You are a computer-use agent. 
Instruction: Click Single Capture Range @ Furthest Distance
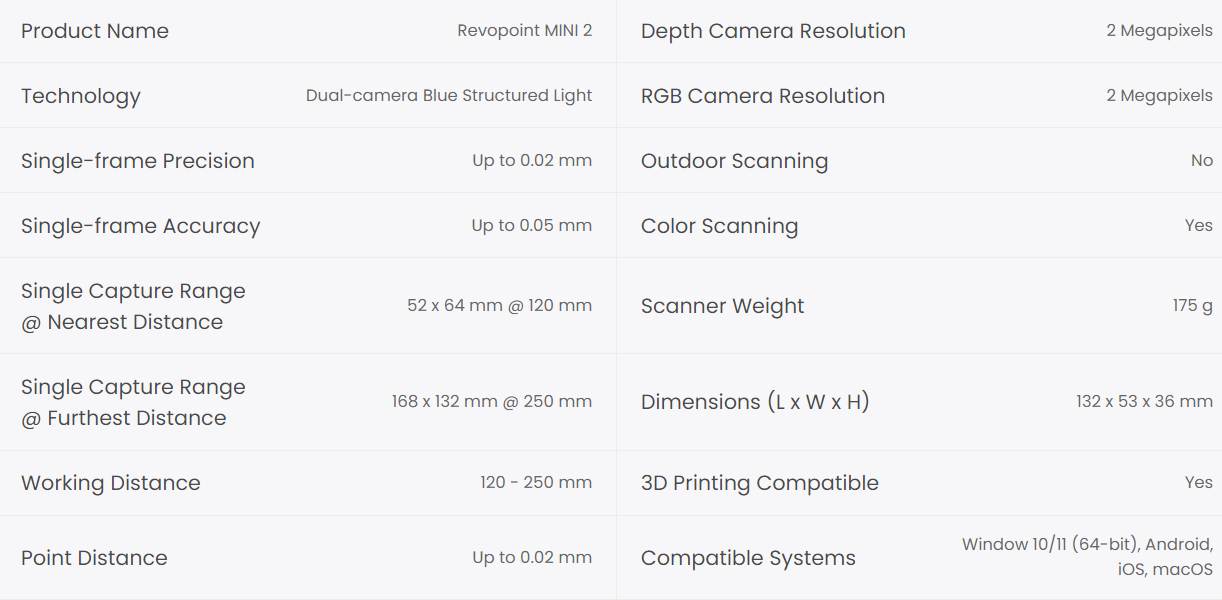[x=133, y=402]
